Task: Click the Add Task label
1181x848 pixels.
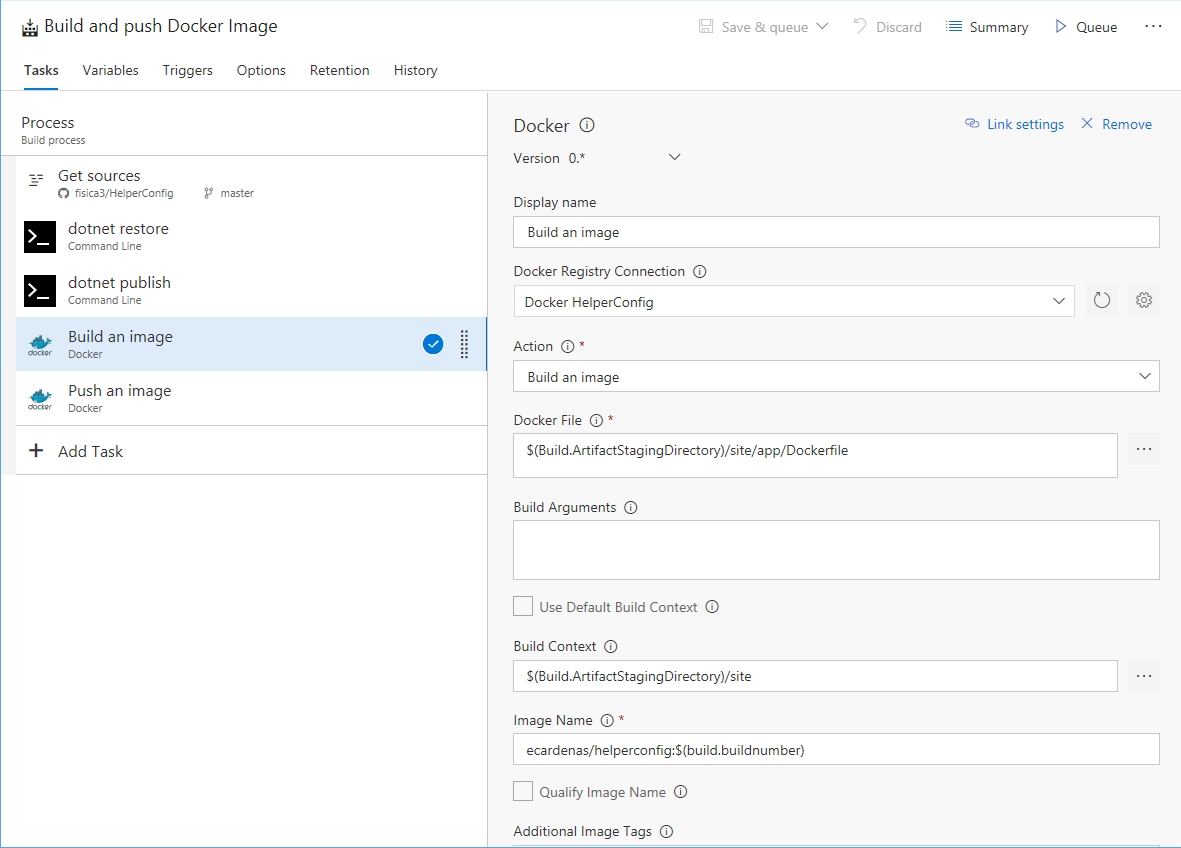Action: (90, 451)
